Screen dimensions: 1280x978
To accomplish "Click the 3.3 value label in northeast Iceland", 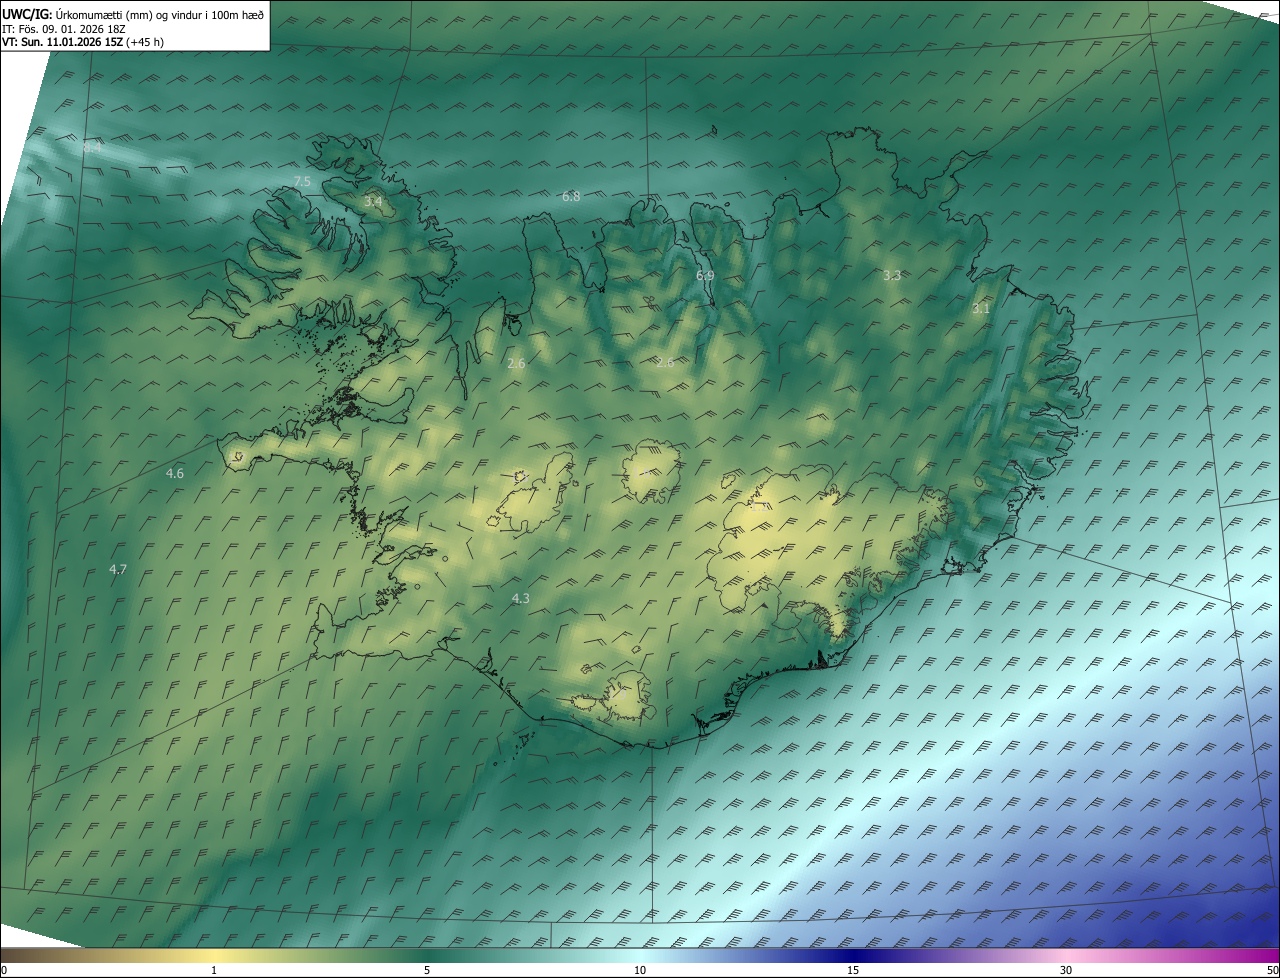I will click(892, 275).
